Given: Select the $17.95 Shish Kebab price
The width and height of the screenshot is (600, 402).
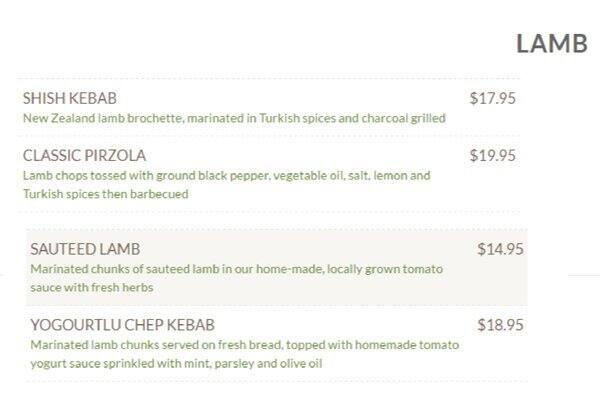Looking at the screenshot, I should click(492, 98).
